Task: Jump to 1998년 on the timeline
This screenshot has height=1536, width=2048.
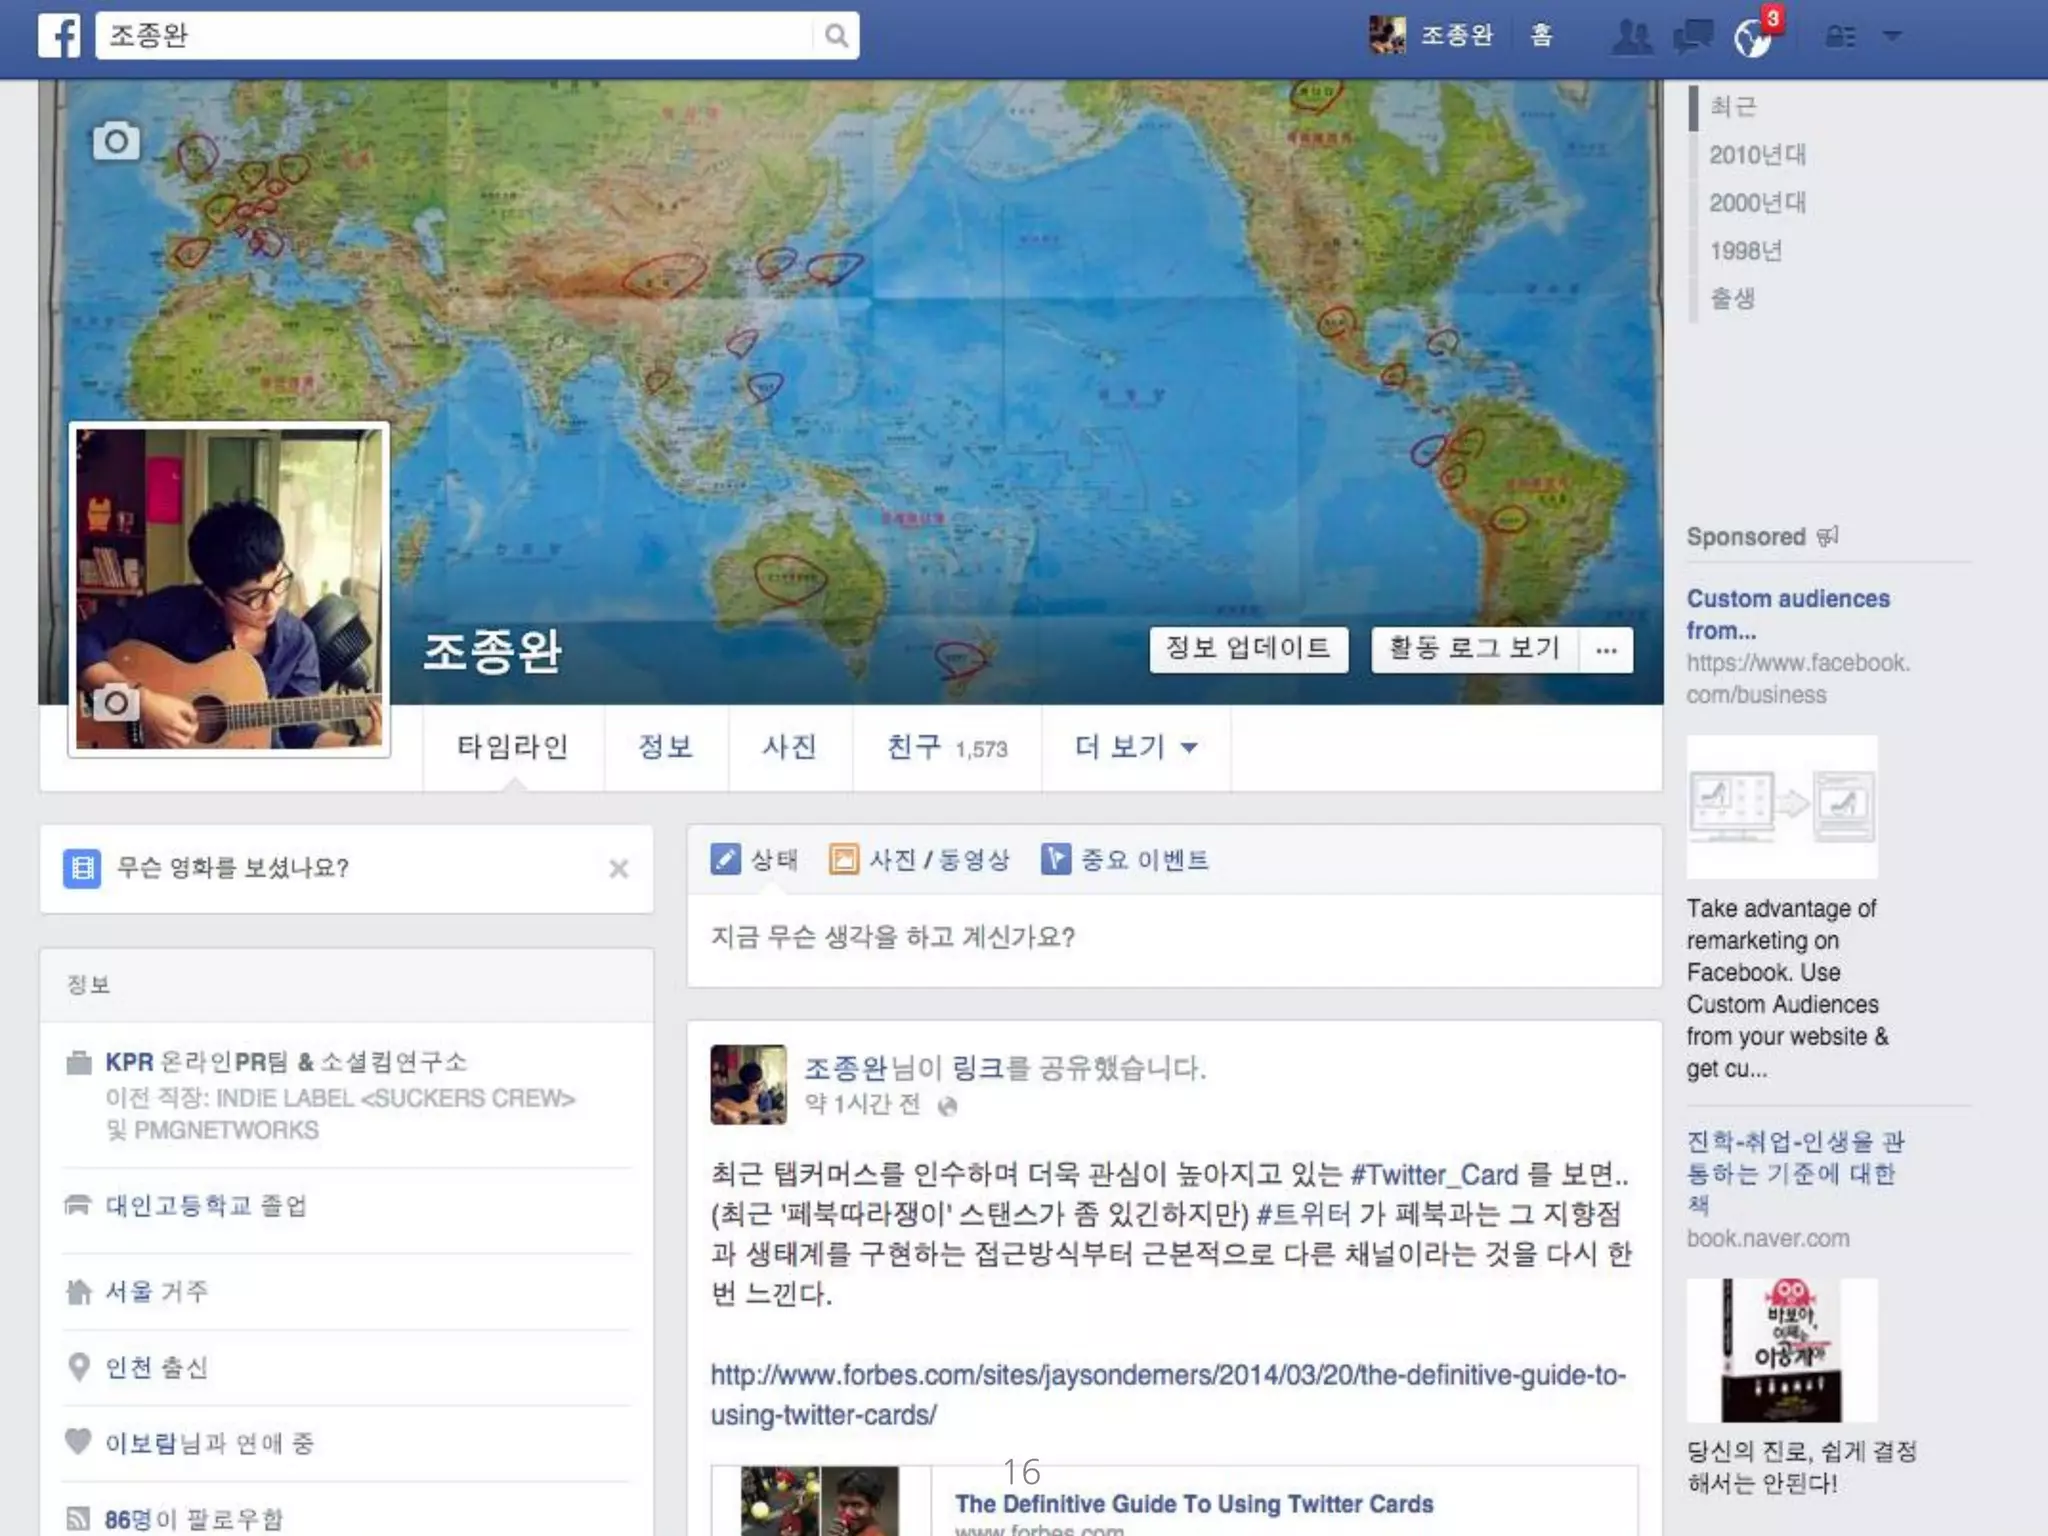Action: (x=1745, y=251)
